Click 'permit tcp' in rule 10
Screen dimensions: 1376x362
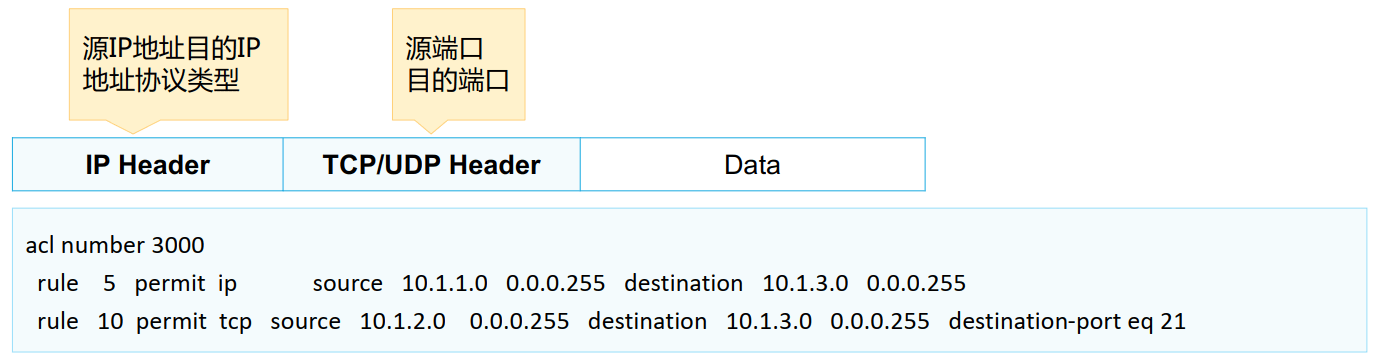tap(194, 322)
